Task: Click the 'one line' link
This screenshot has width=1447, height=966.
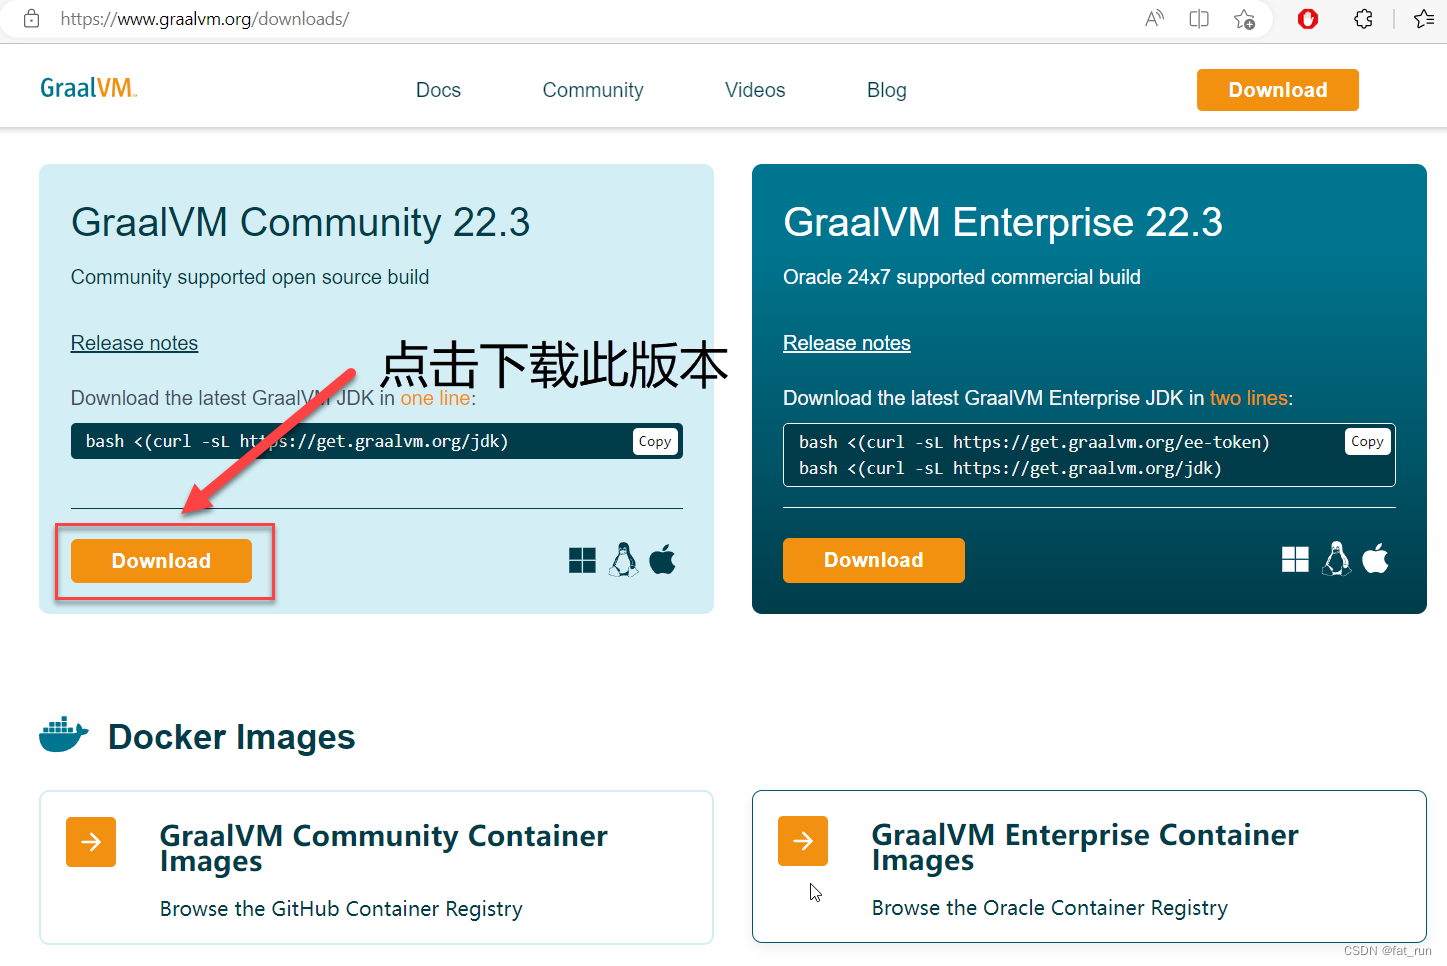Action: click(436, 398)
